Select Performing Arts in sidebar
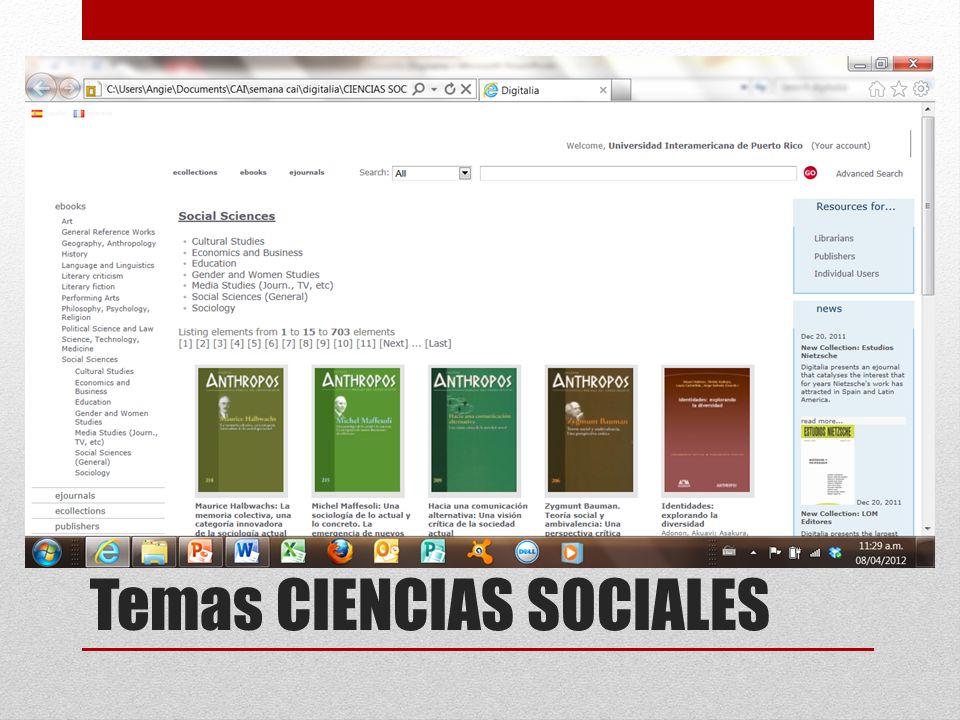Screen dimensions: 960x720 pos(90,298)
